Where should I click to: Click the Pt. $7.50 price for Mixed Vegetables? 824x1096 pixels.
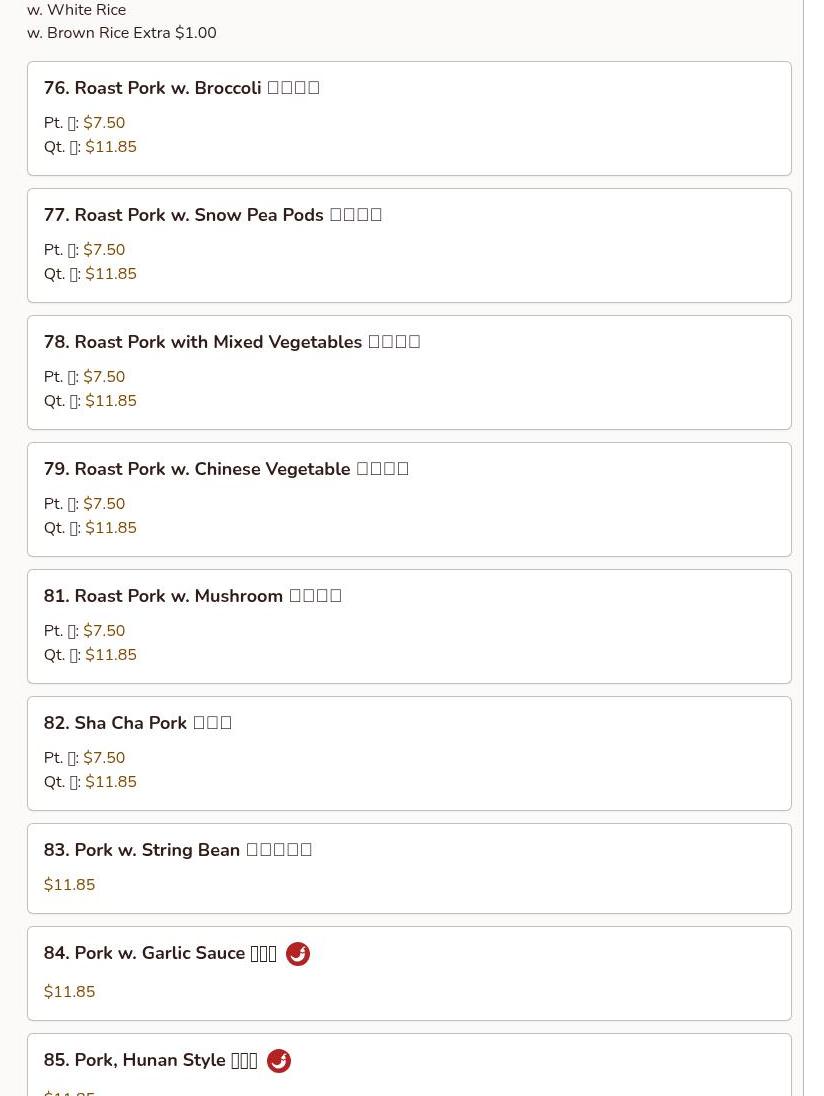pyautogui.click(x=104, y=377)
